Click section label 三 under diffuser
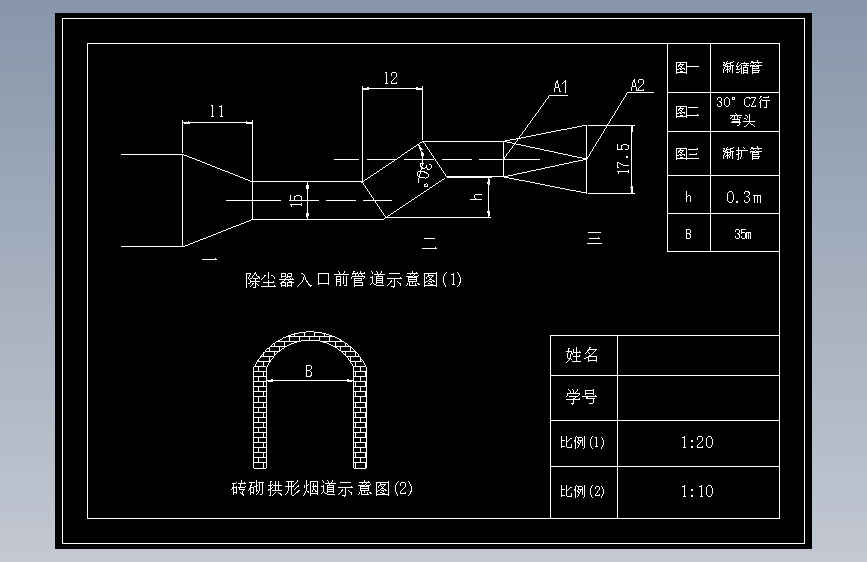The height and width of the screenshot is (562, 867). coord(594,238)
